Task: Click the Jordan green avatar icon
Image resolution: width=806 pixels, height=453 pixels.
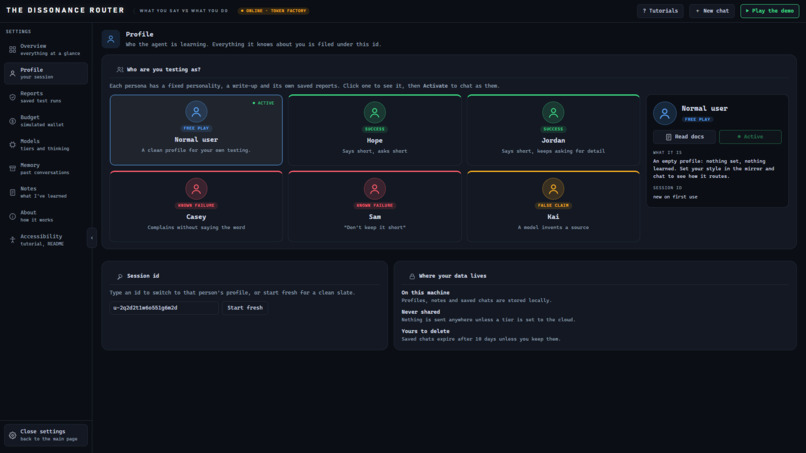Action: (553, 112)
